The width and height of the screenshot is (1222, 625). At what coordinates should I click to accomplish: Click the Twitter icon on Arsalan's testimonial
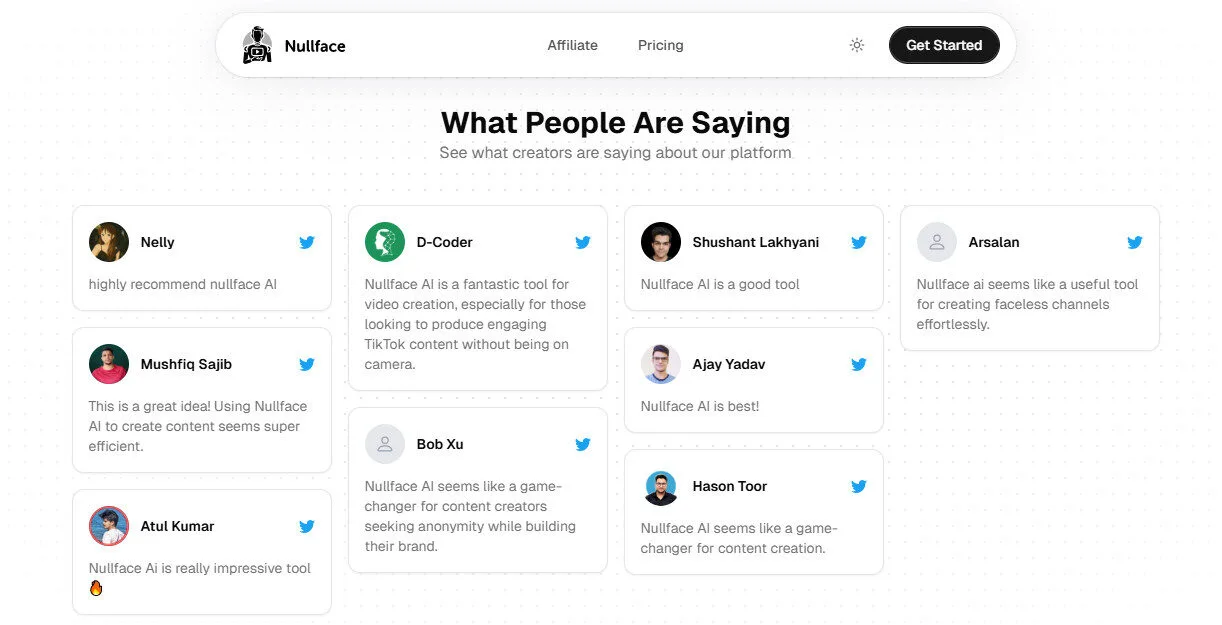tap(1135, 242)
